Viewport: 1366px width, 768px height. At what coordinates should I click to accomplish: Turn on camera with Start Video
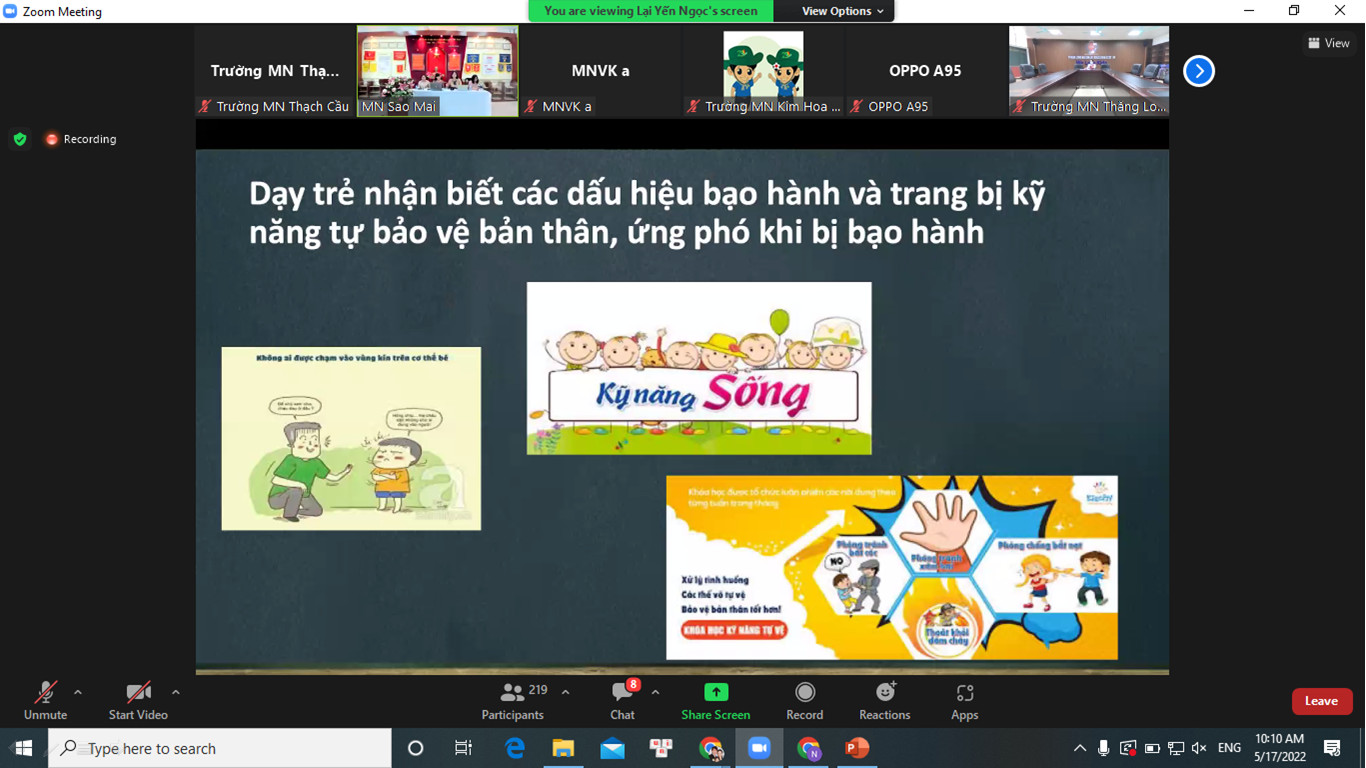coord(138,700)
